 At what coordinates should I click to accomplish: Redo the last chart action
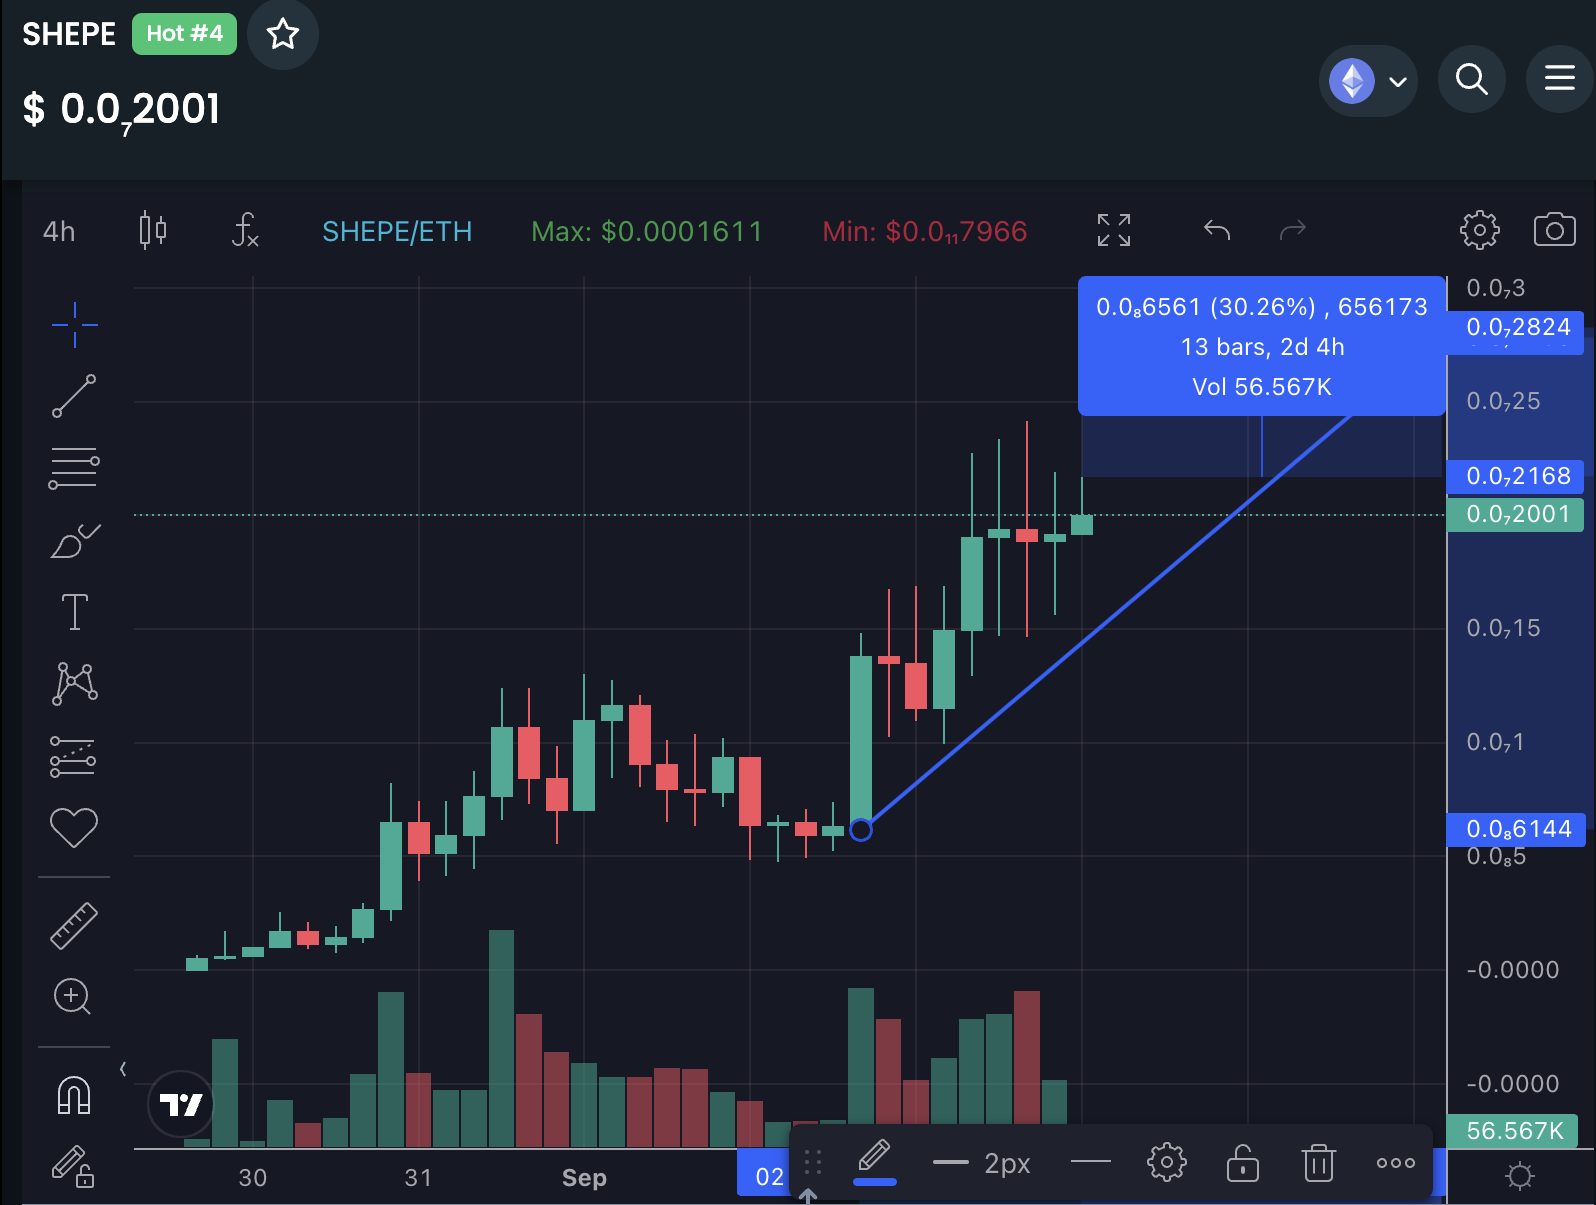coord(1293,231)
